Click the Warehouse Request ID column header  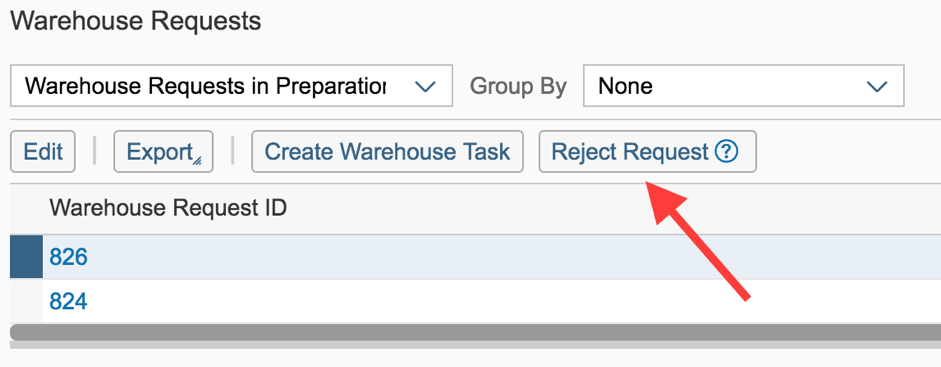pyautogui.click(x=168, y=208)
